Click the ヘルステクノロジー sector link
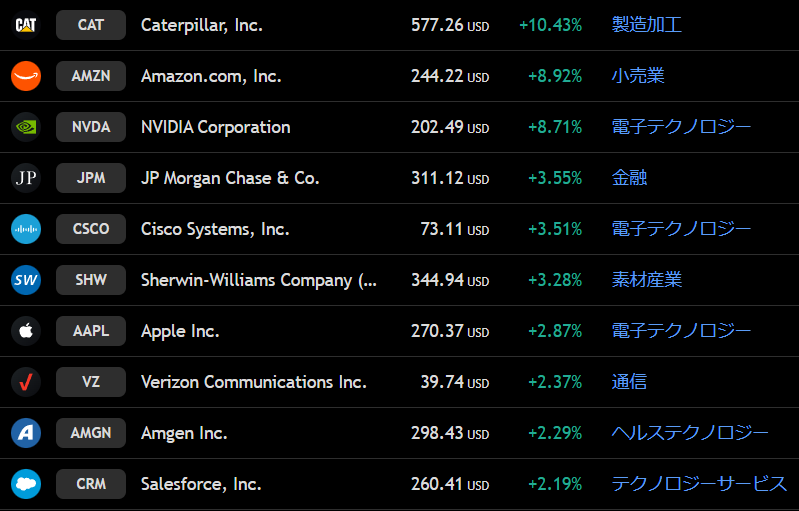Viewport: 799px width, 511px height. (690, 433)
